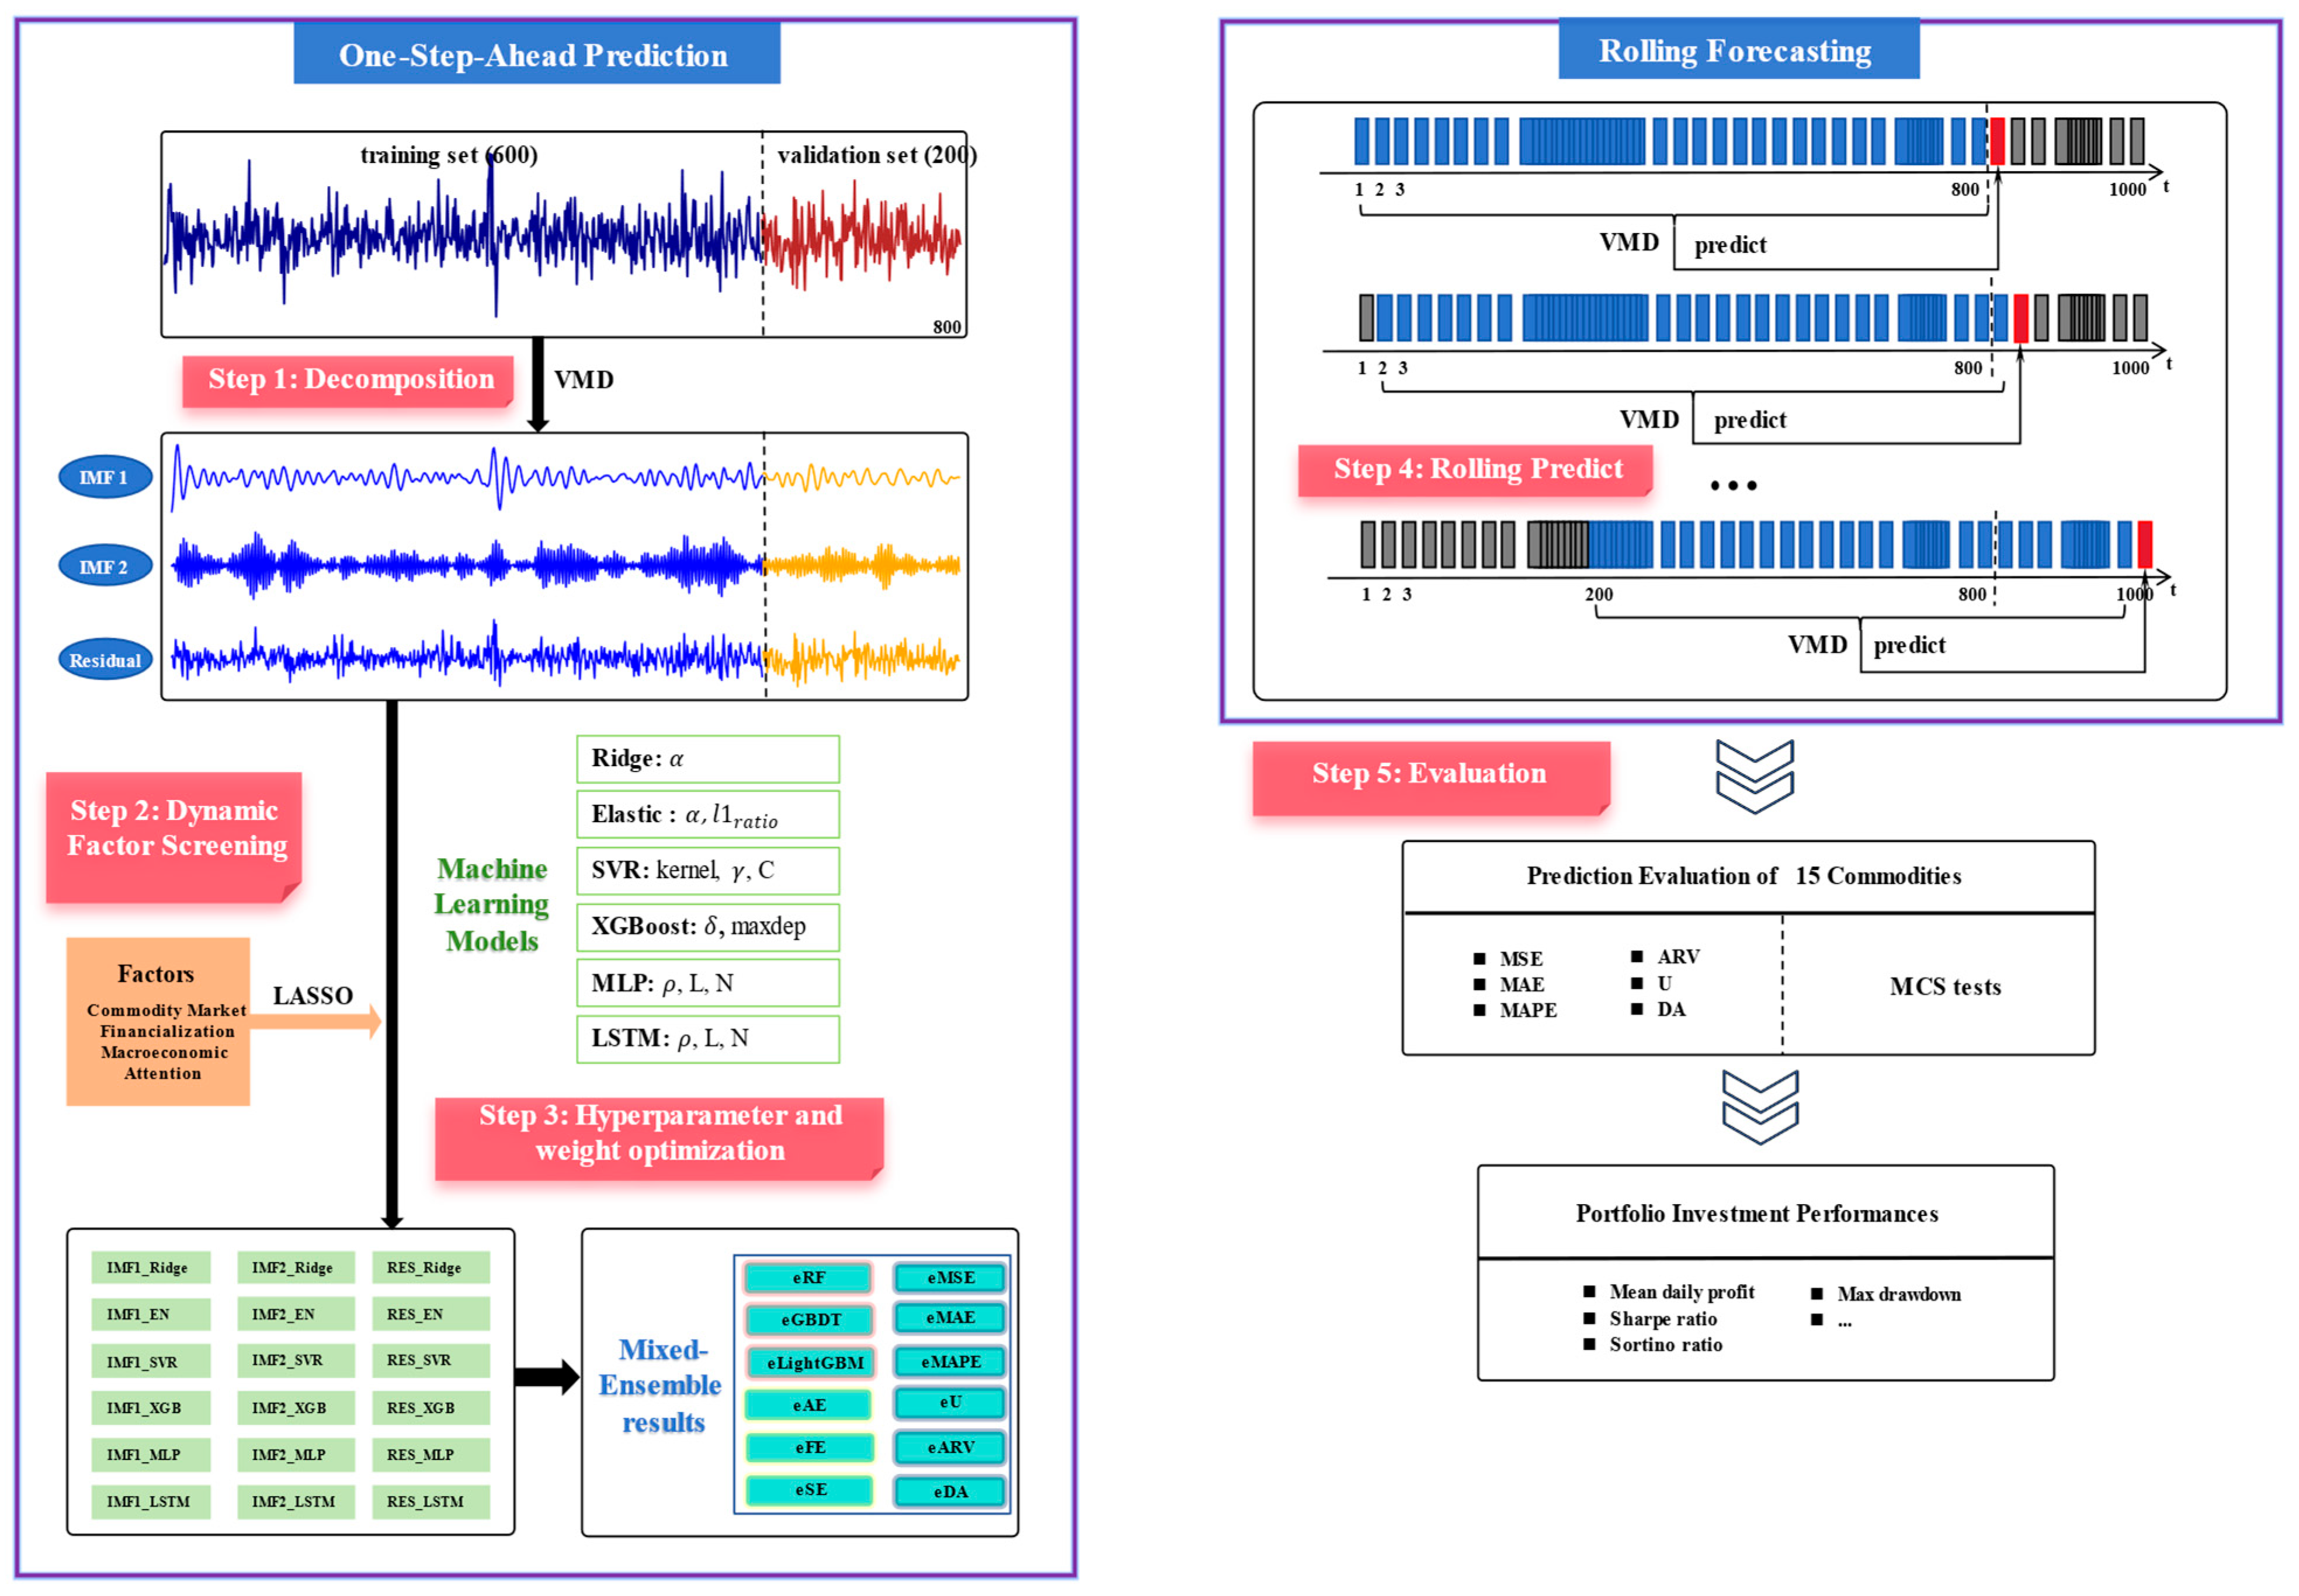Click the XGBoost parameter box

coord(707,927)
